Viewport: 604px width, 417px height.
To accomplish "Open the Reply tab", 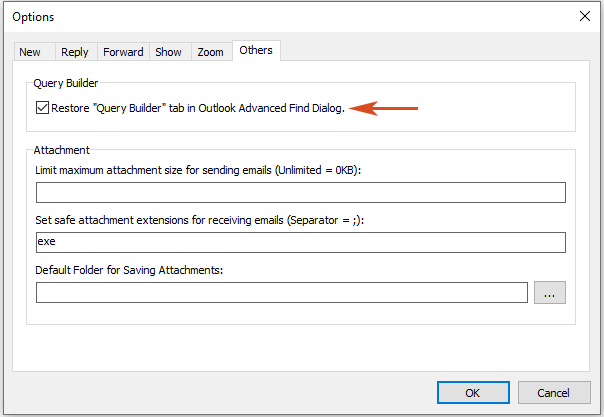I will tap(74, 52).
